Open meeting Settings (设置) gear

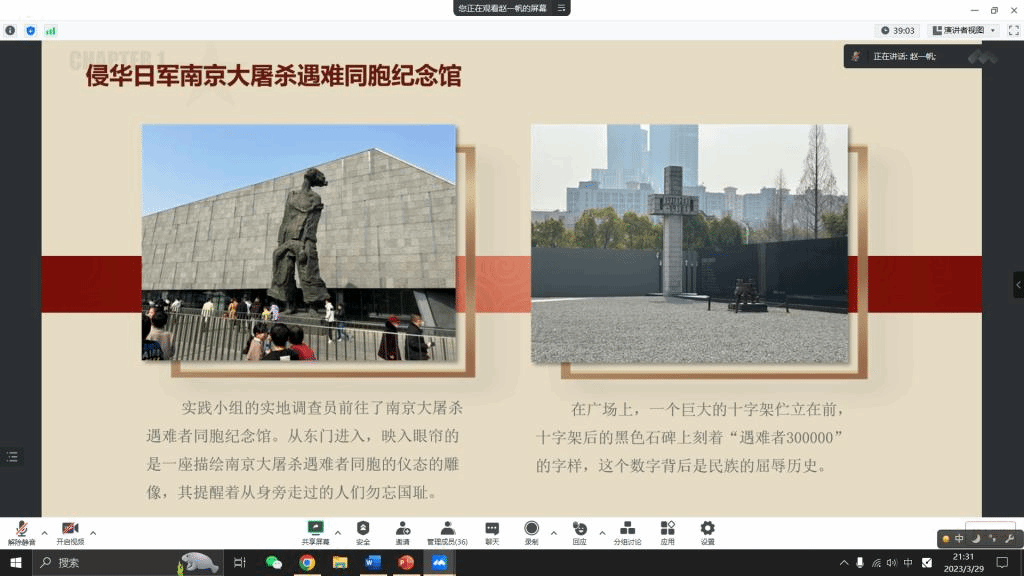coord(707,531)
